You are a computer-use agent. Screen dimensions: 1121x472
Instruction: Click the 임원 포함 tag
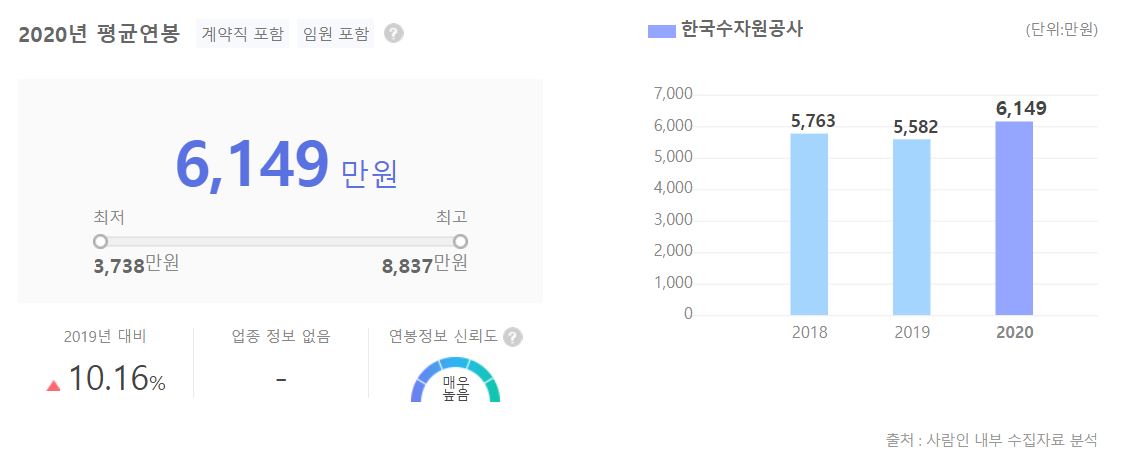(336, 34)
